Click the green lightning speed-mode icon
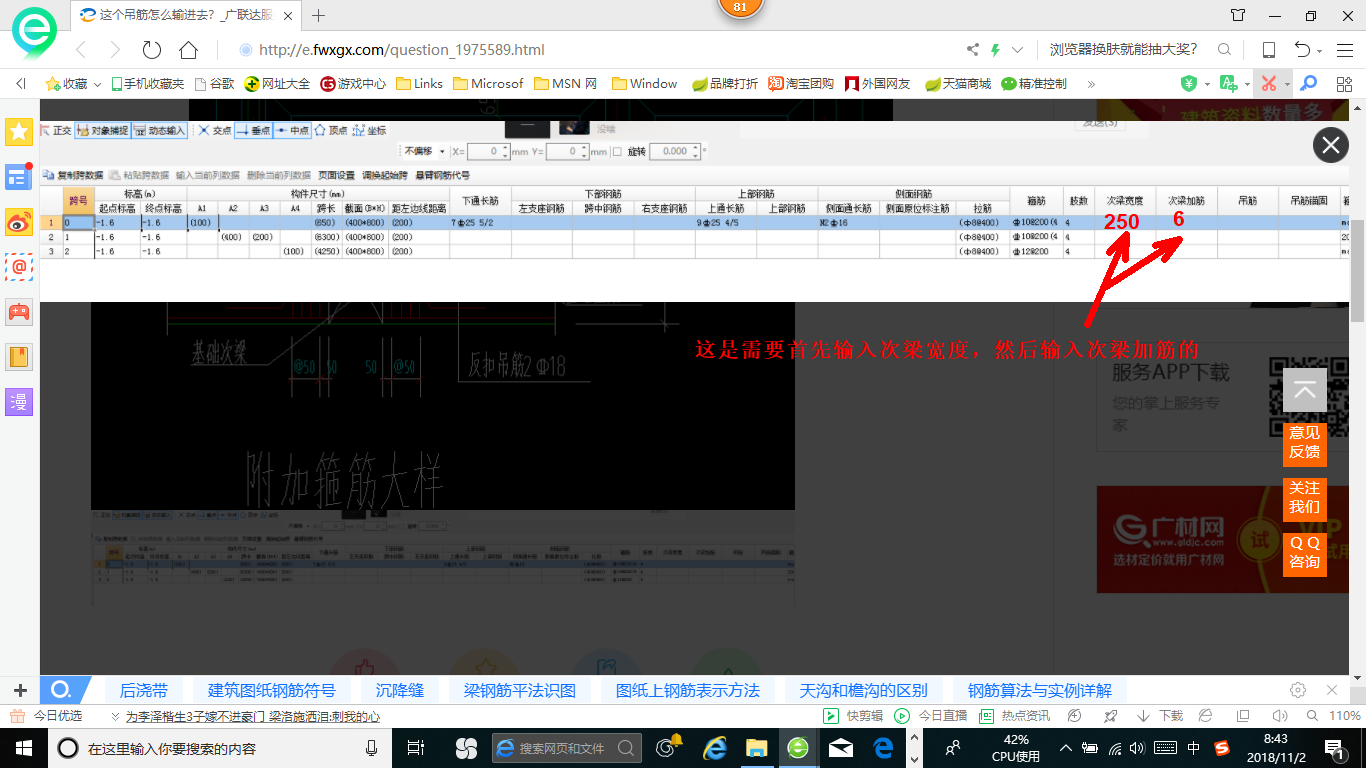This screenshot has width=1366, height=768. point(995,50)
